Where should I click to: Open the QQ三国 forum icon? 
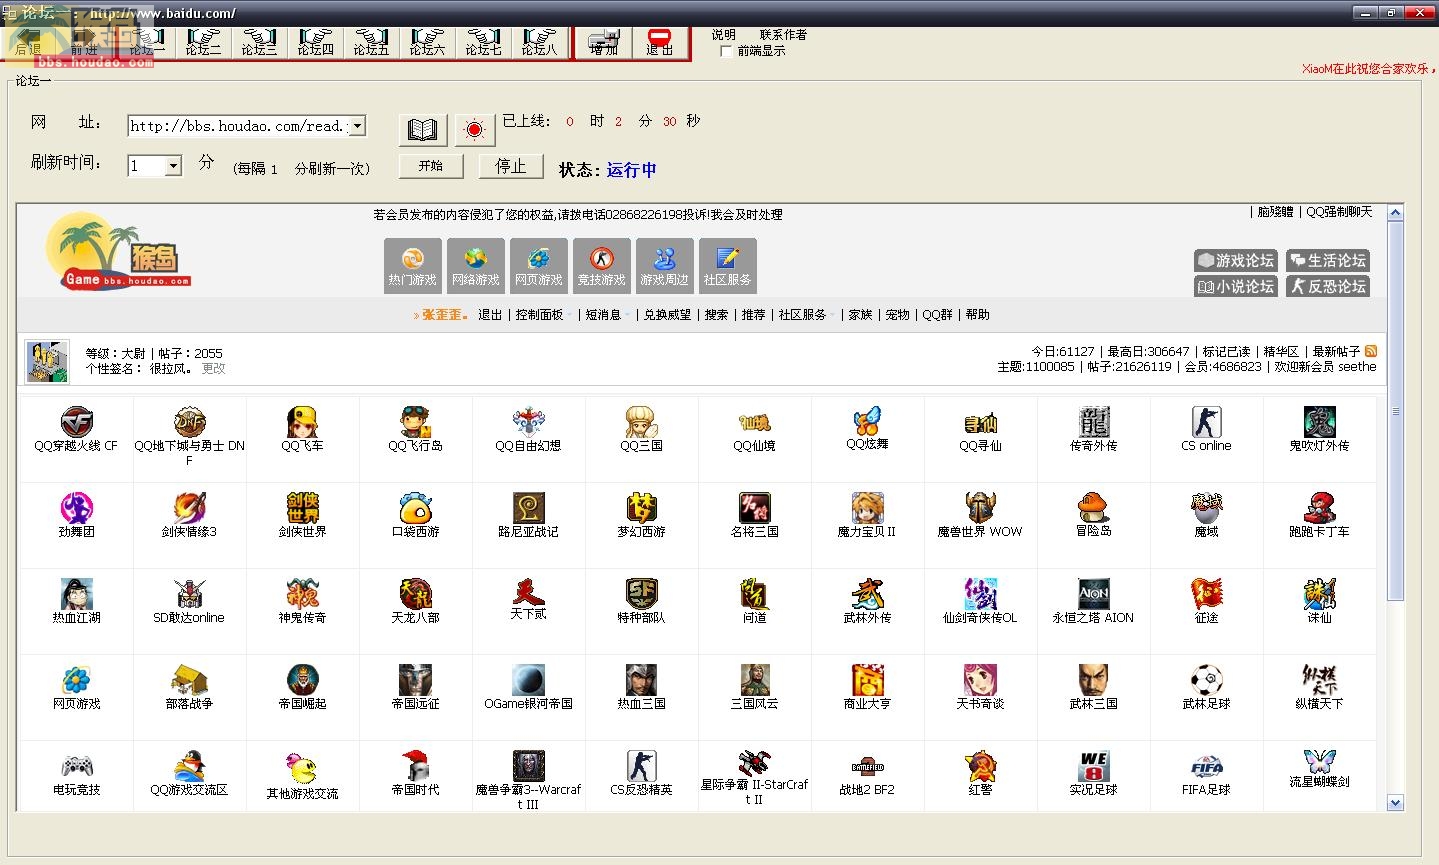point(641,422)
